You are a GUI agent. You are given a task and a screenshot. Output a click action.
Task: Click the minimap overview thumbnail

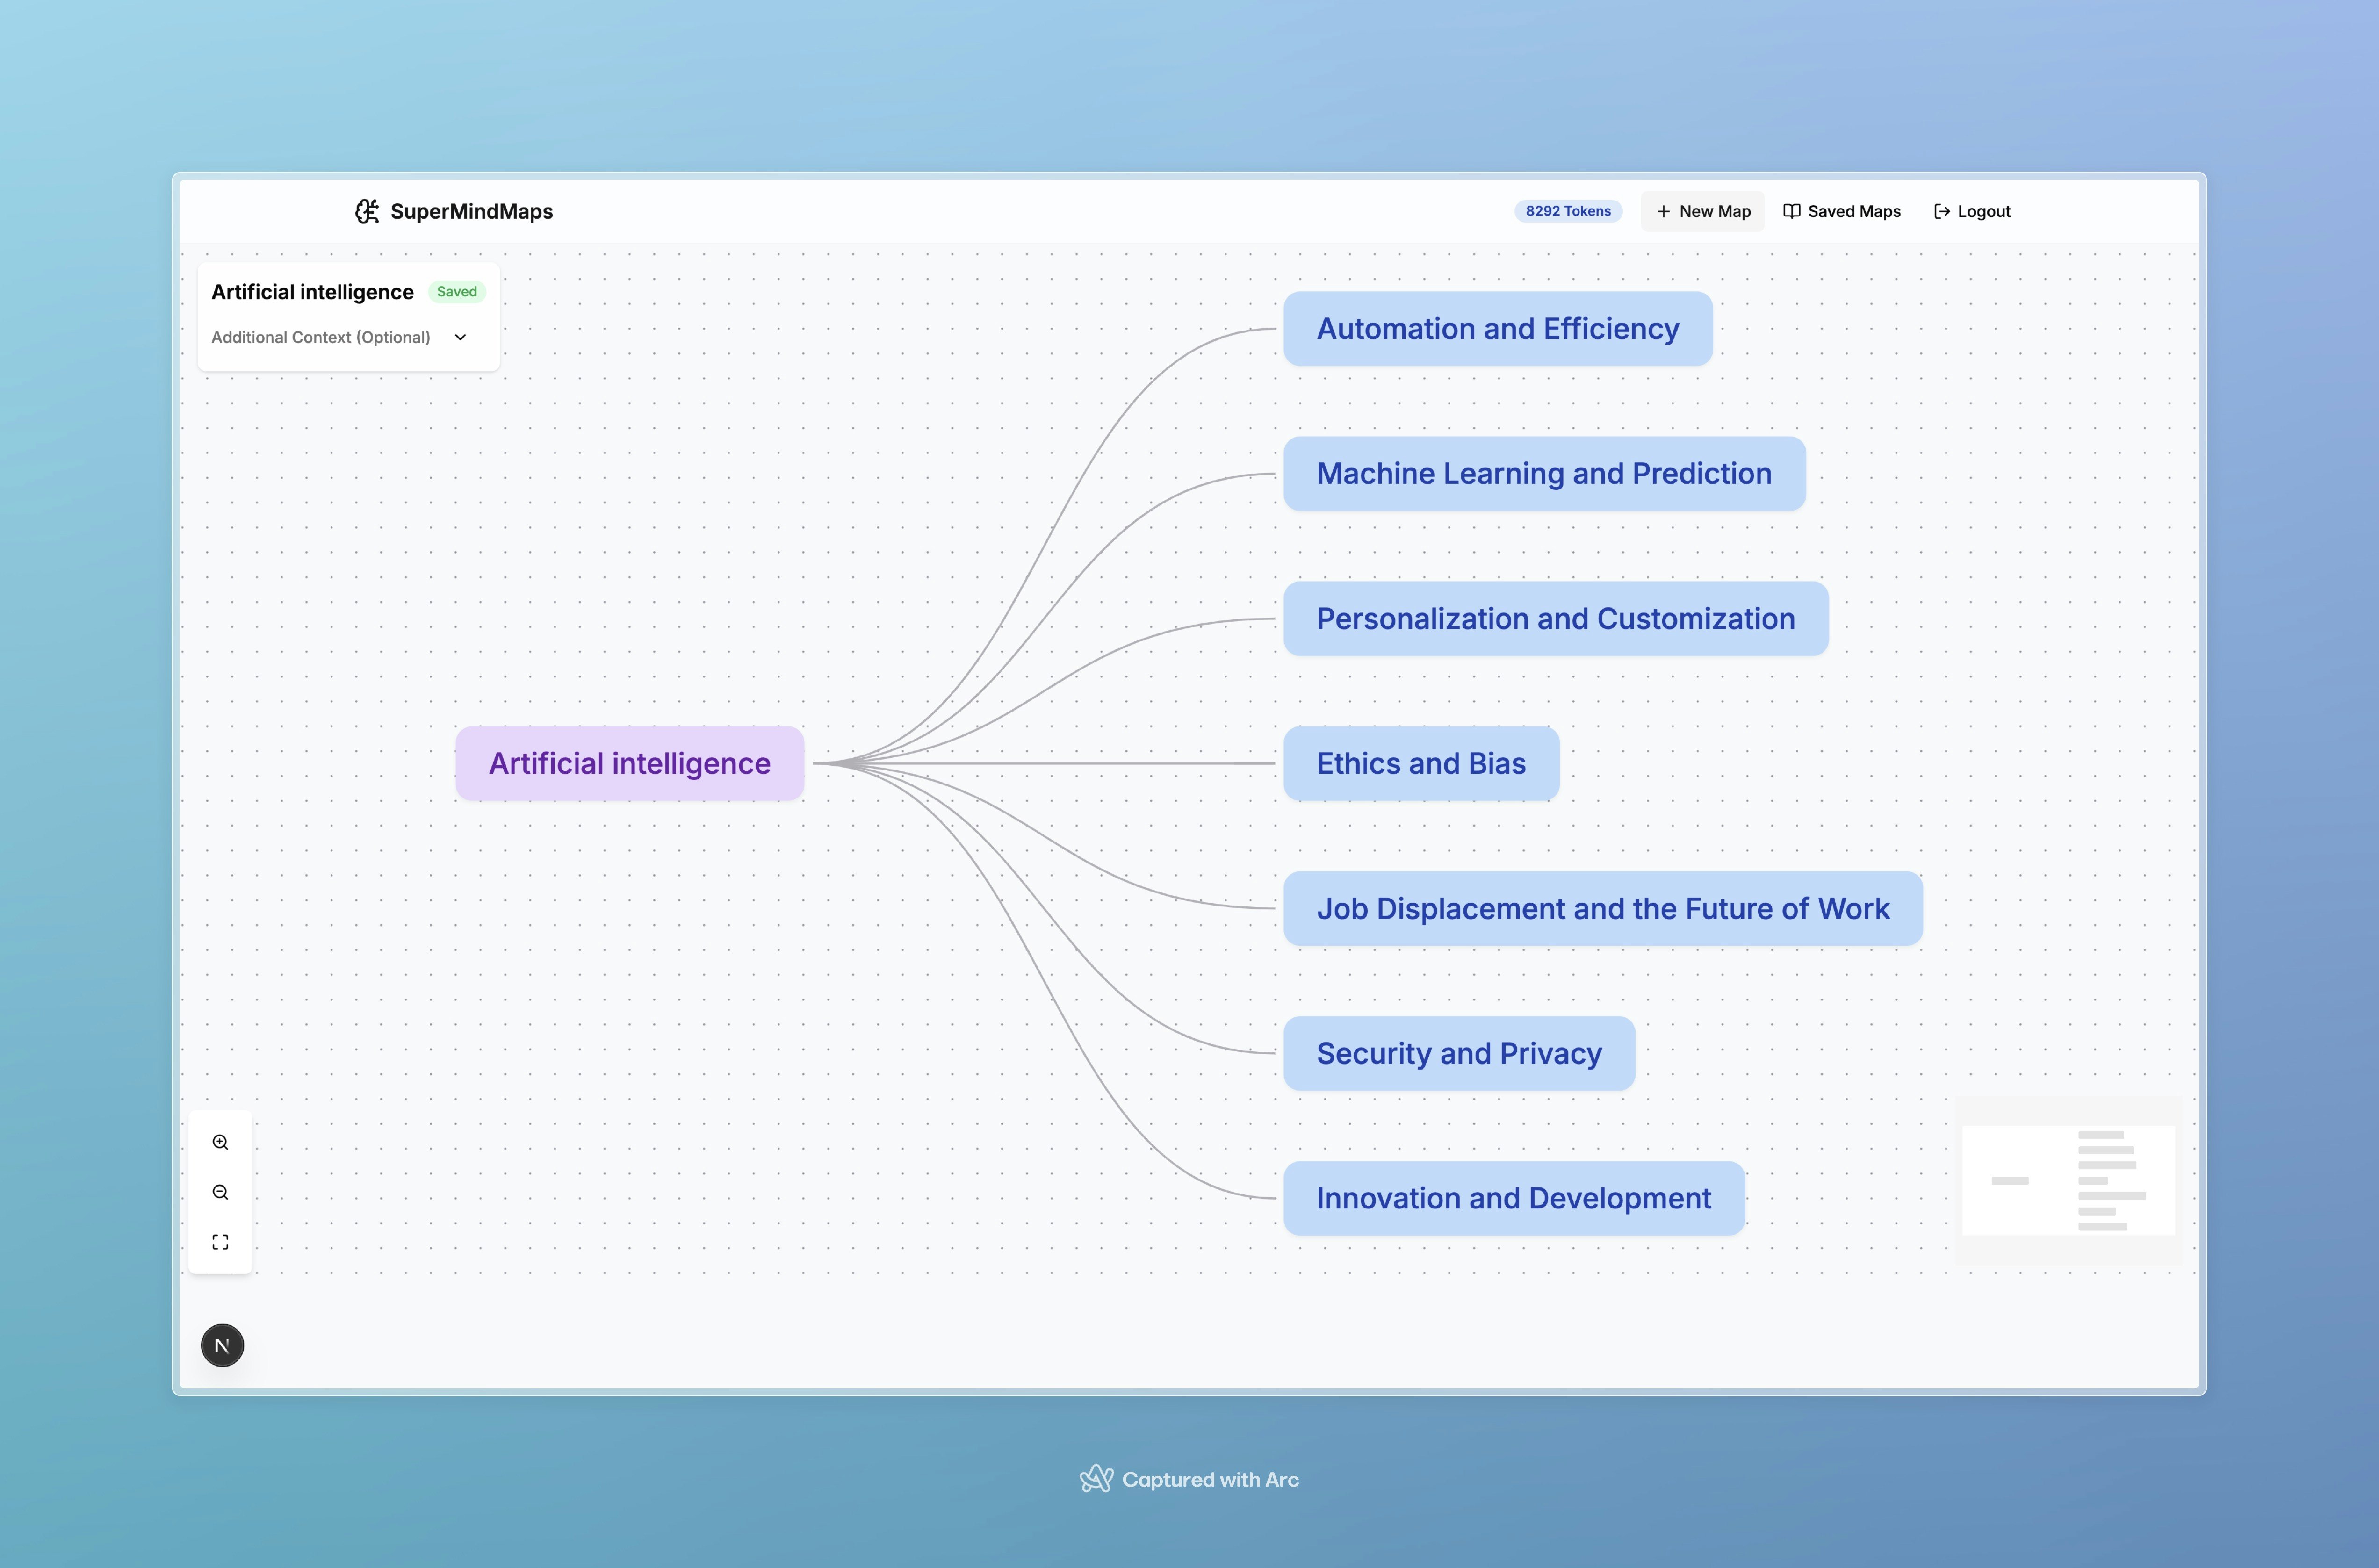tap(2068, 1180)
